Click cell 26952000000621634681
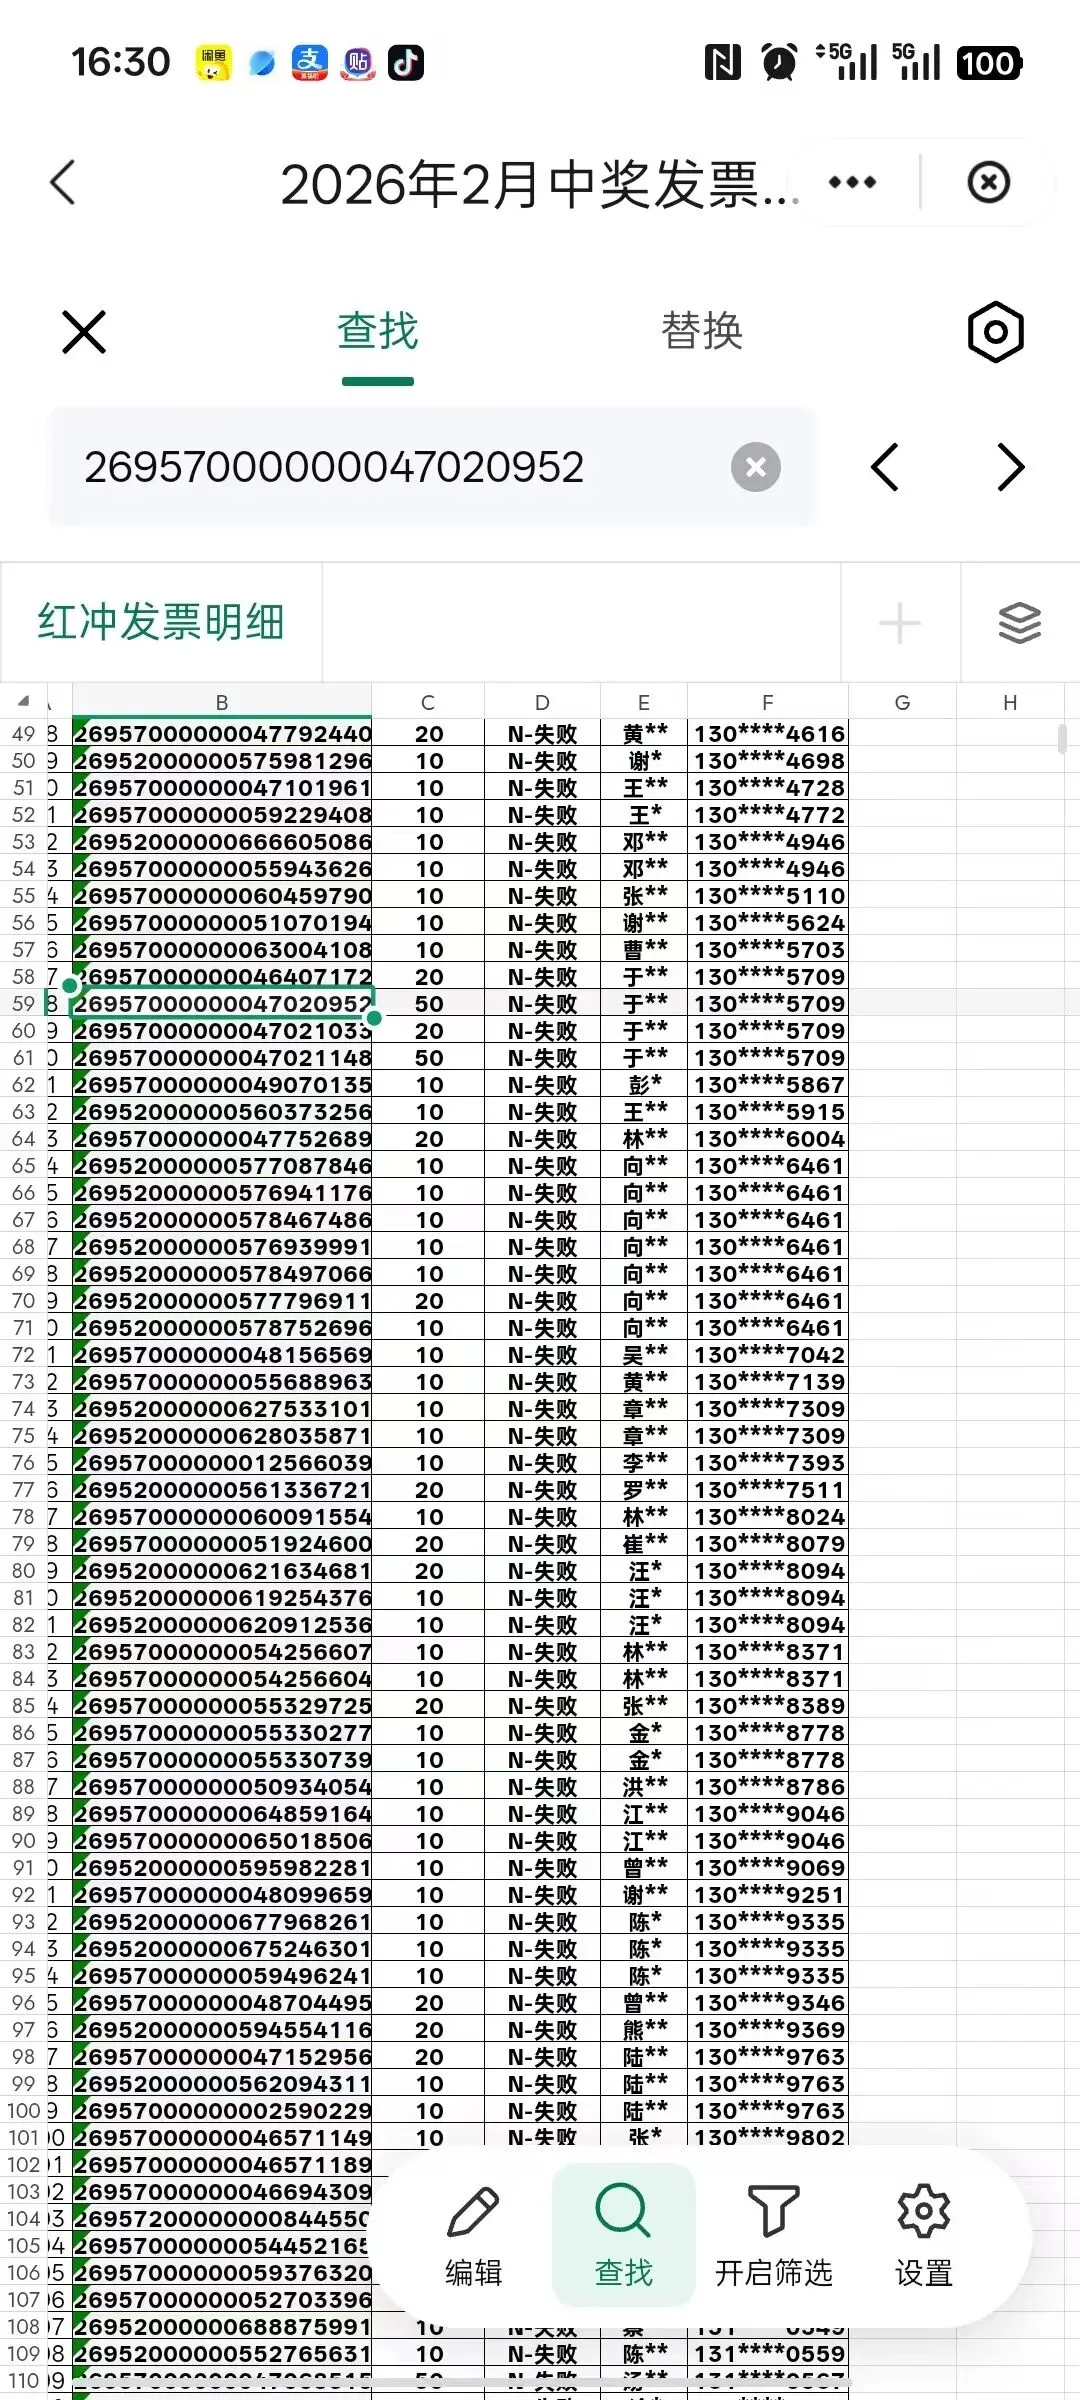 click(x=222, y=1570)
